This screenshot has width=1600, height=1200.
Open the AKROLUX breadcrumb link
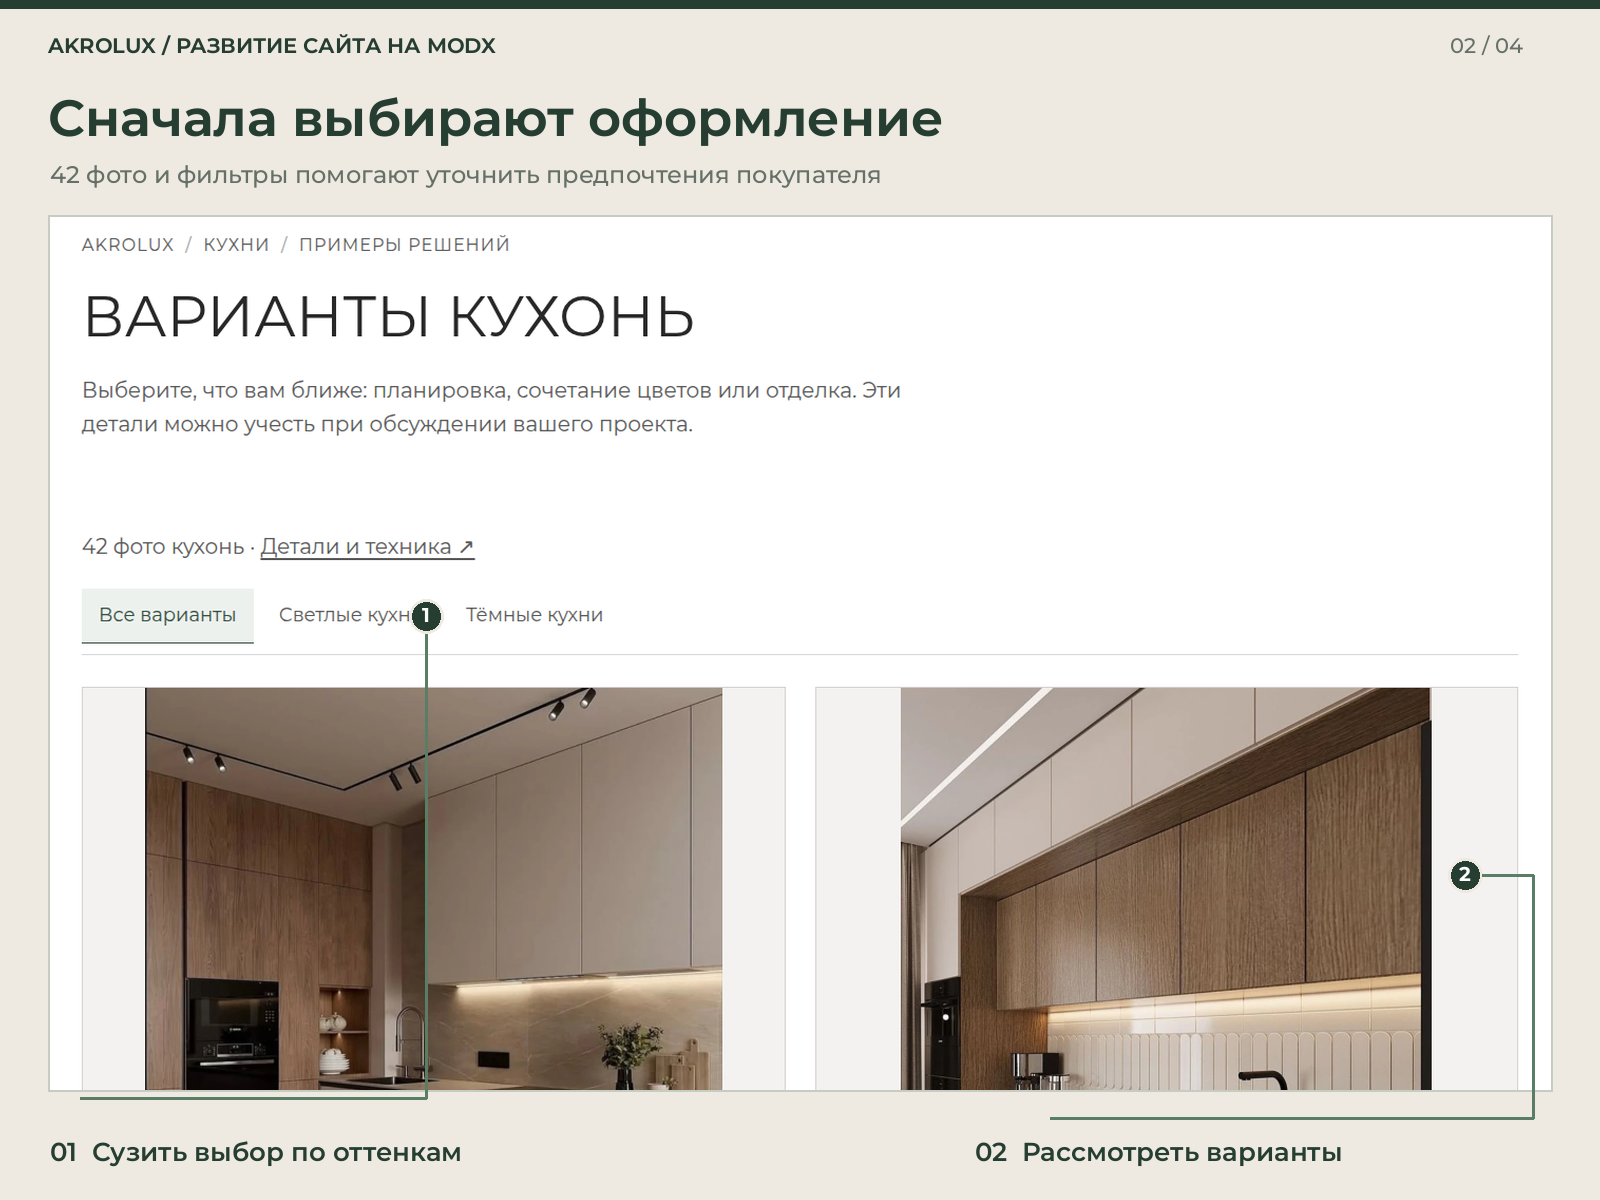pyautogui.click(x=128, y=245)
